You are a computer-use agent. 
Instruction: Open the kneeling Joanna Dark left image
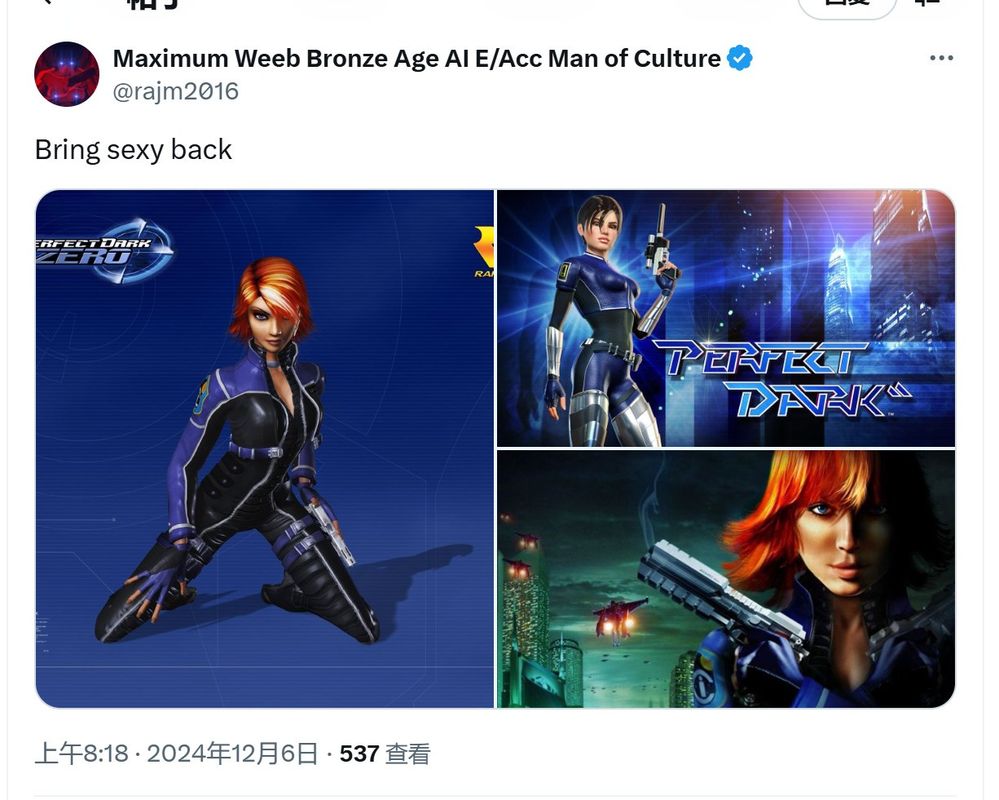coord(264,448)
